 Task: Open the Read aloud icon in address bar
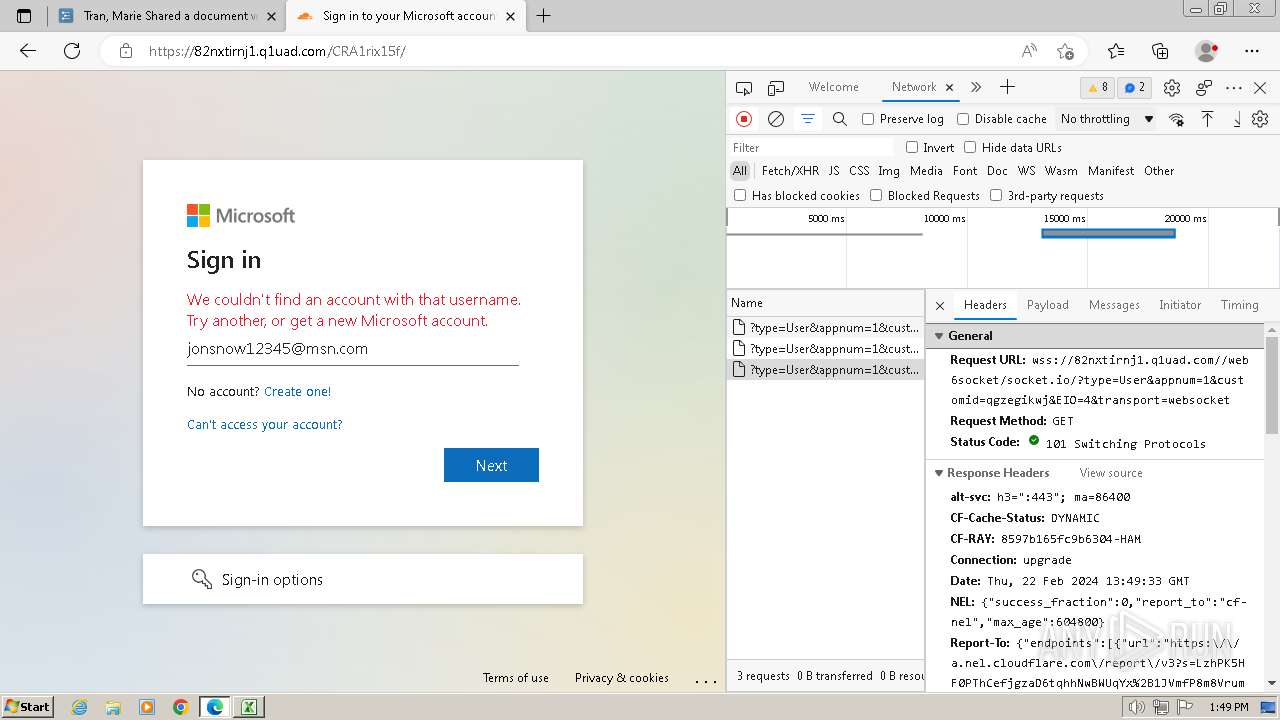click(1029, 51)
